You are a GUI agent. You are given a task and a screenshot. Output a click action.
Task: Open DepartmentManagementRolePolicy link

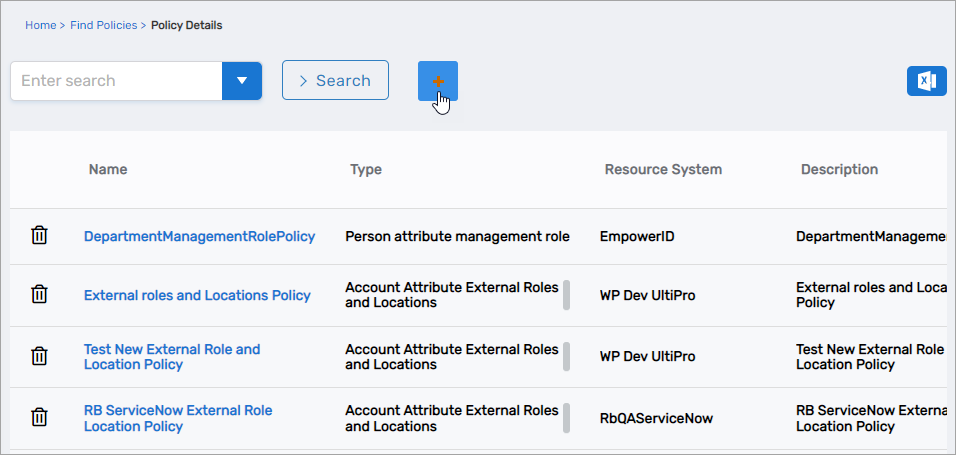tap(199, 237)
